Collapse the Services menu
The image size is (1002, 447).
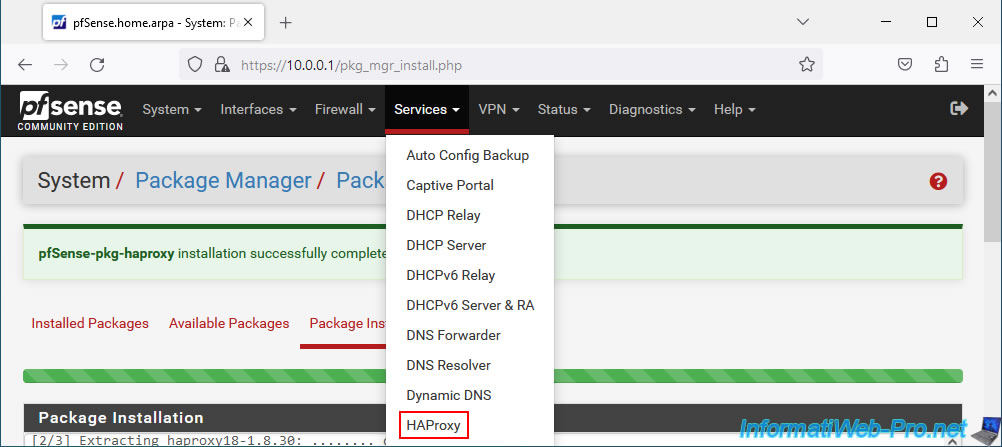(427, 109)
